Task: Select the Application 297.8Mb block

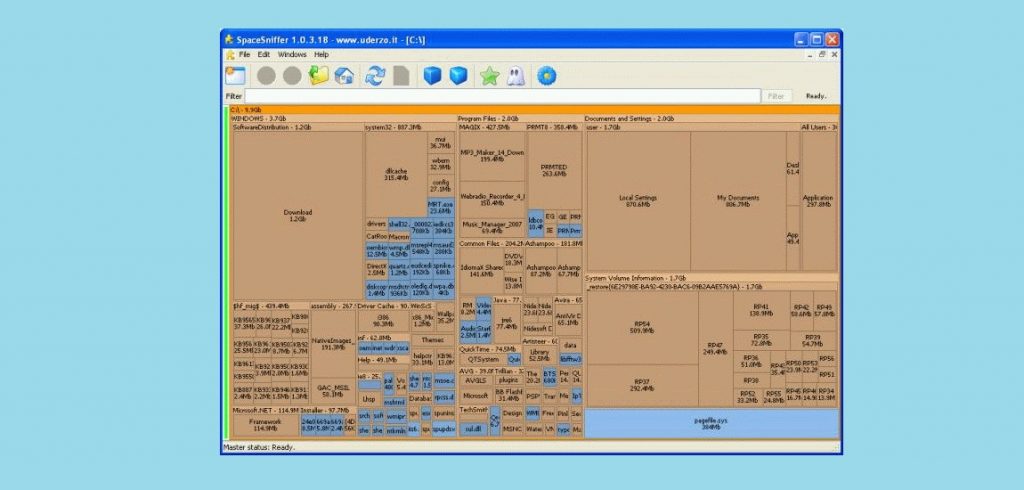Action: (x=819, y=201)
